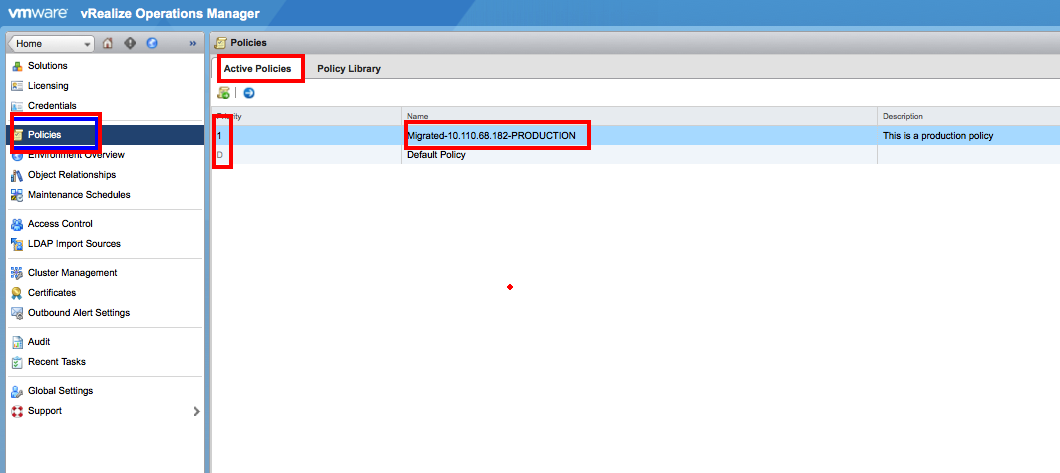The width and height of the screenshot is (1060, 473).
Task: Open Support in sidebar
Action: (45, 411)
